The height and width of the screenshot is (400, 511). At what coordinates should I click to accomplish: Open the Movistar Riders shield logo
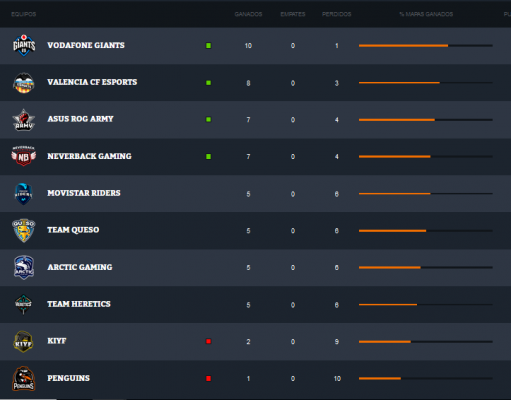tap(24, 193)
